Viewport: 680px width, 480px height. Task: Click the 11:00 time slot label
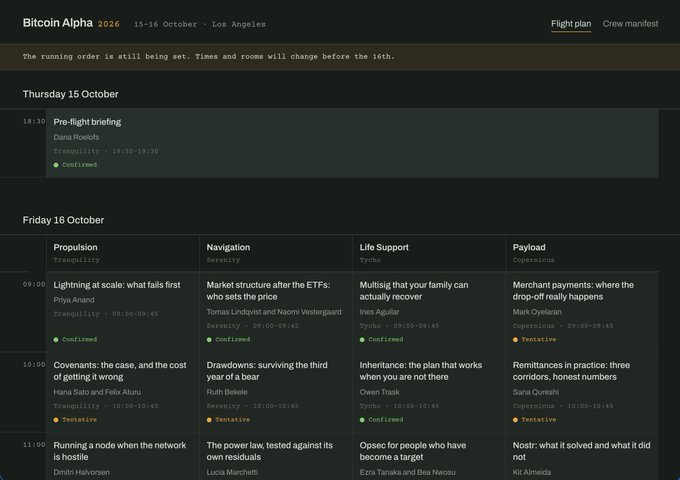[x=34, y=445]
